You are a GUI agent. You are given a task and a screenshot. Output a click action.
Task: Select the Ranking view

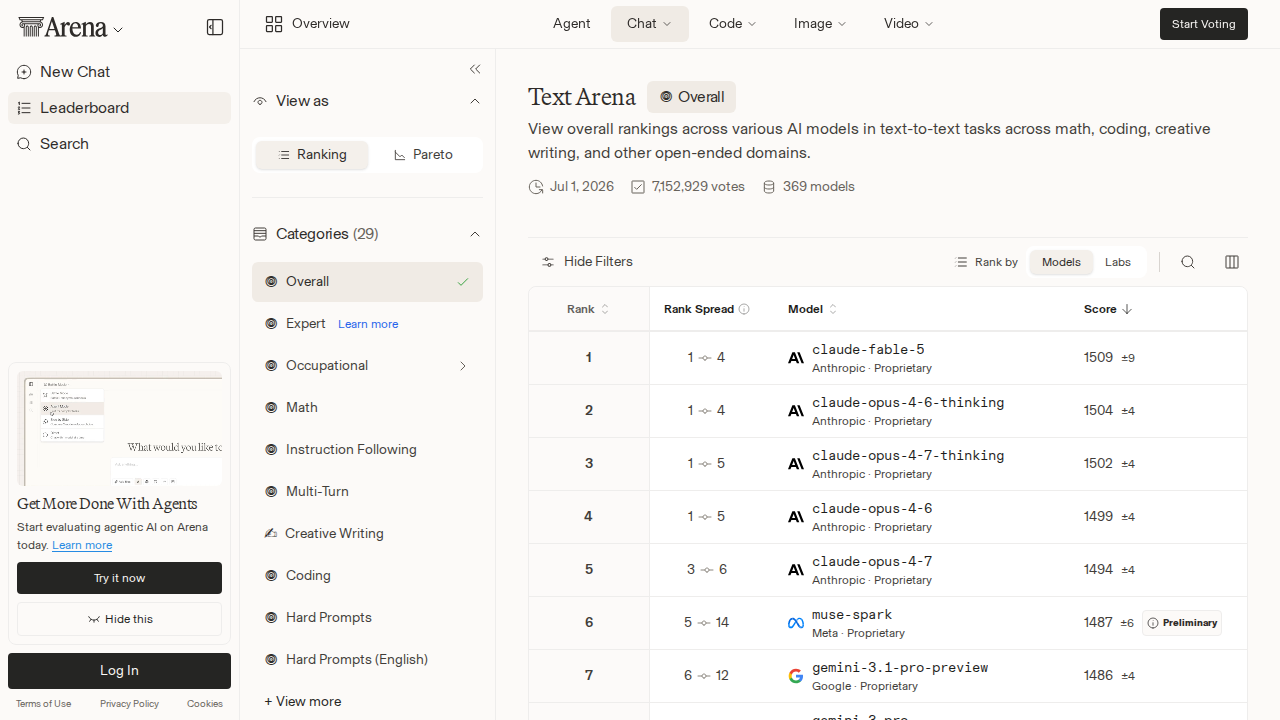click(x=312, y=155)
